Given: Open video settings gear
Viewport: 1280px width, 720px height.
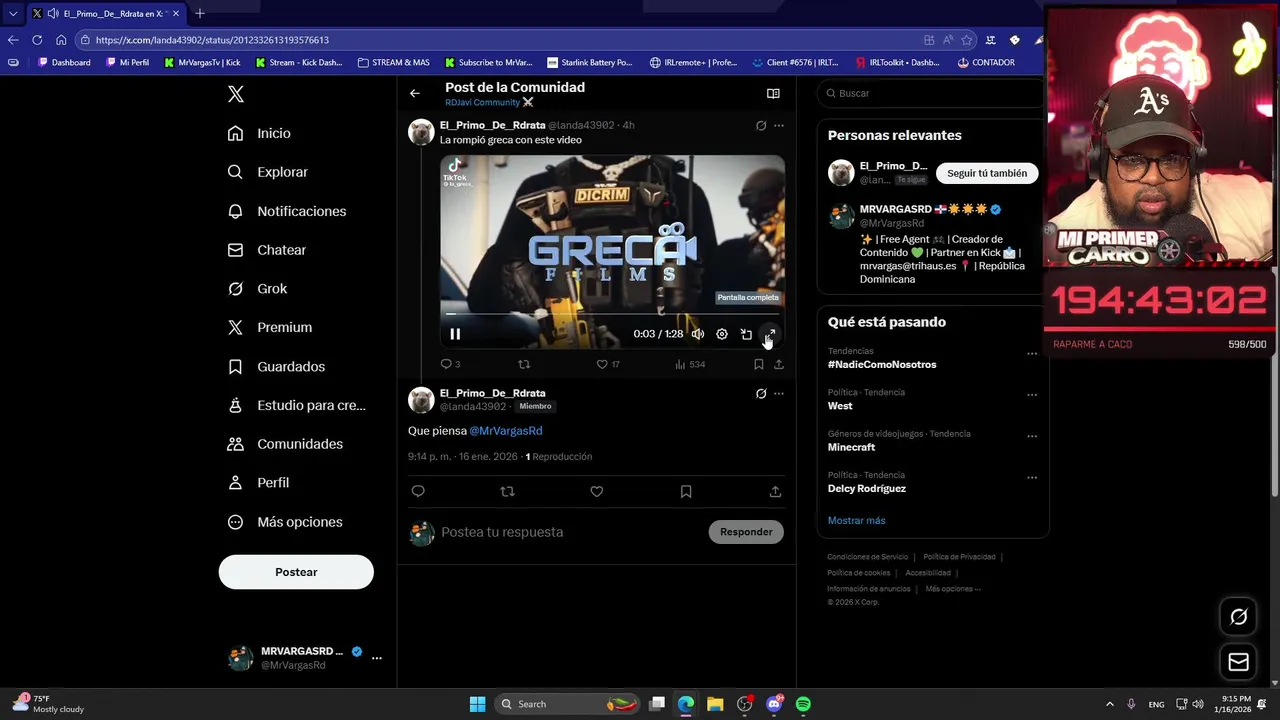Looking at the screenshot, I should pyautogui.click(x=722, y=334).
